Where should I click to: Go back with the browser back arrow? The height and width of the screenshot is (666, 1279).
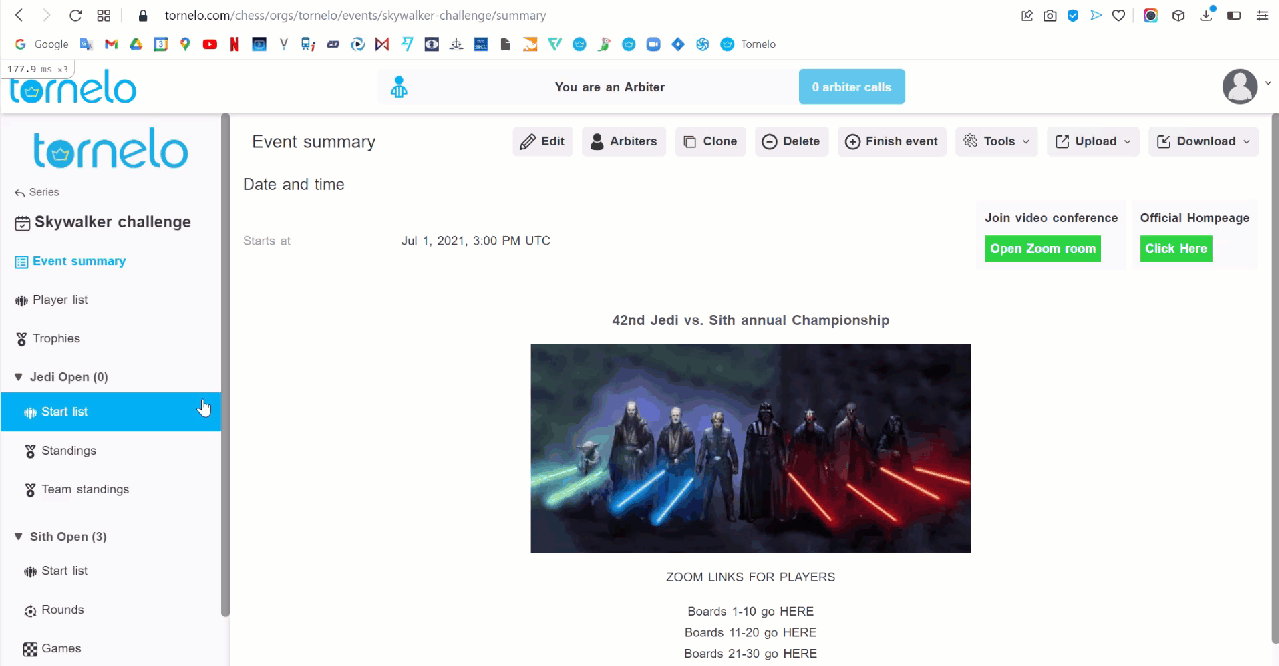pyautogui.click(x=19, y=16)
